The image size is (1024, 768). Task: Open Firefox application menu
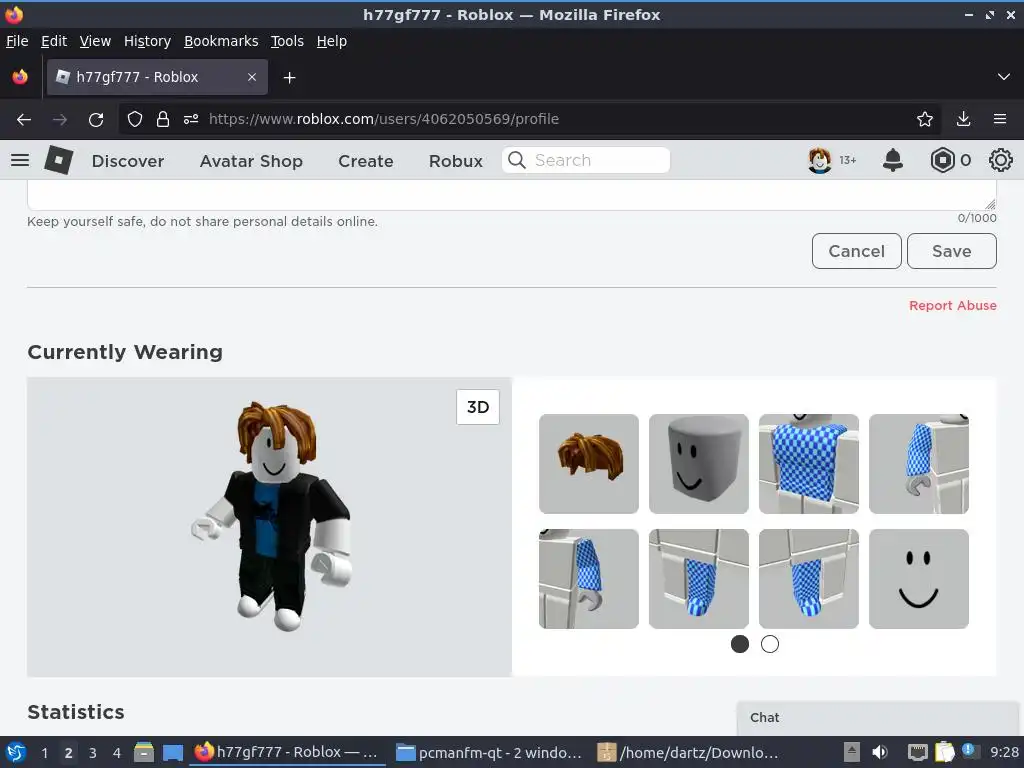(1000, 119)
